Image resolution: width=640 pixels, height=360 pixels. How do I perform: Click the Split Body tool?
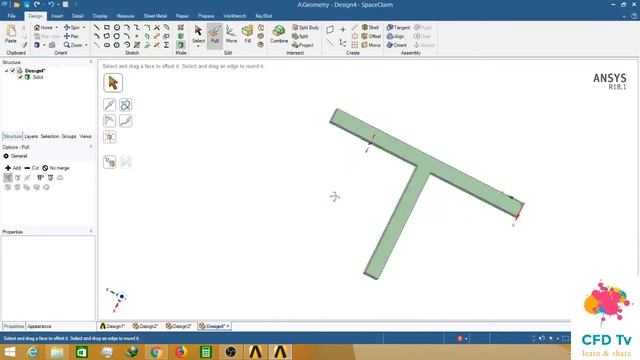click(x=306, y=27)
